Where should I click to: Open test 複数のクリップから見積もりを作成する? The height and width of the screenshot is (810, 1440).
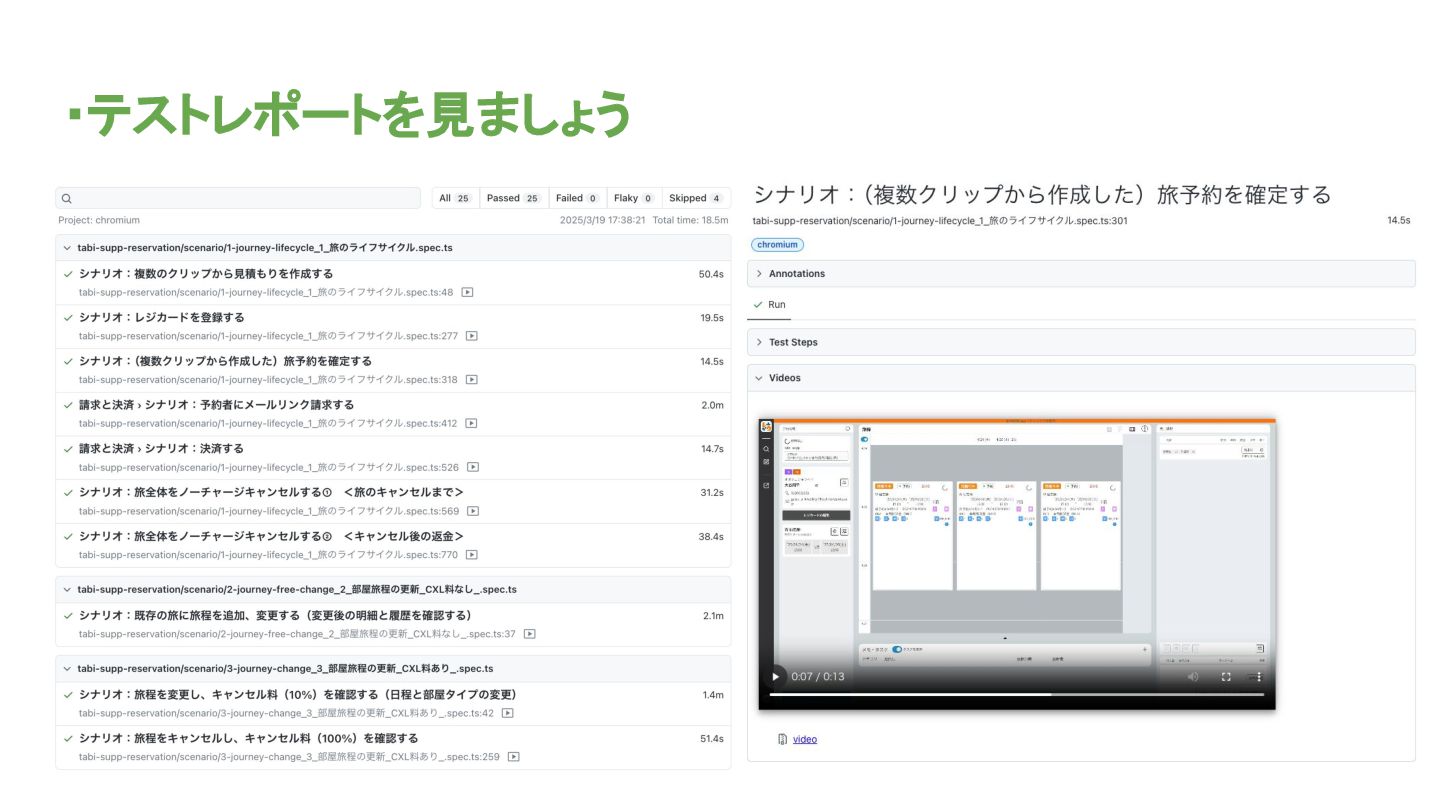[x=206, y=274]
